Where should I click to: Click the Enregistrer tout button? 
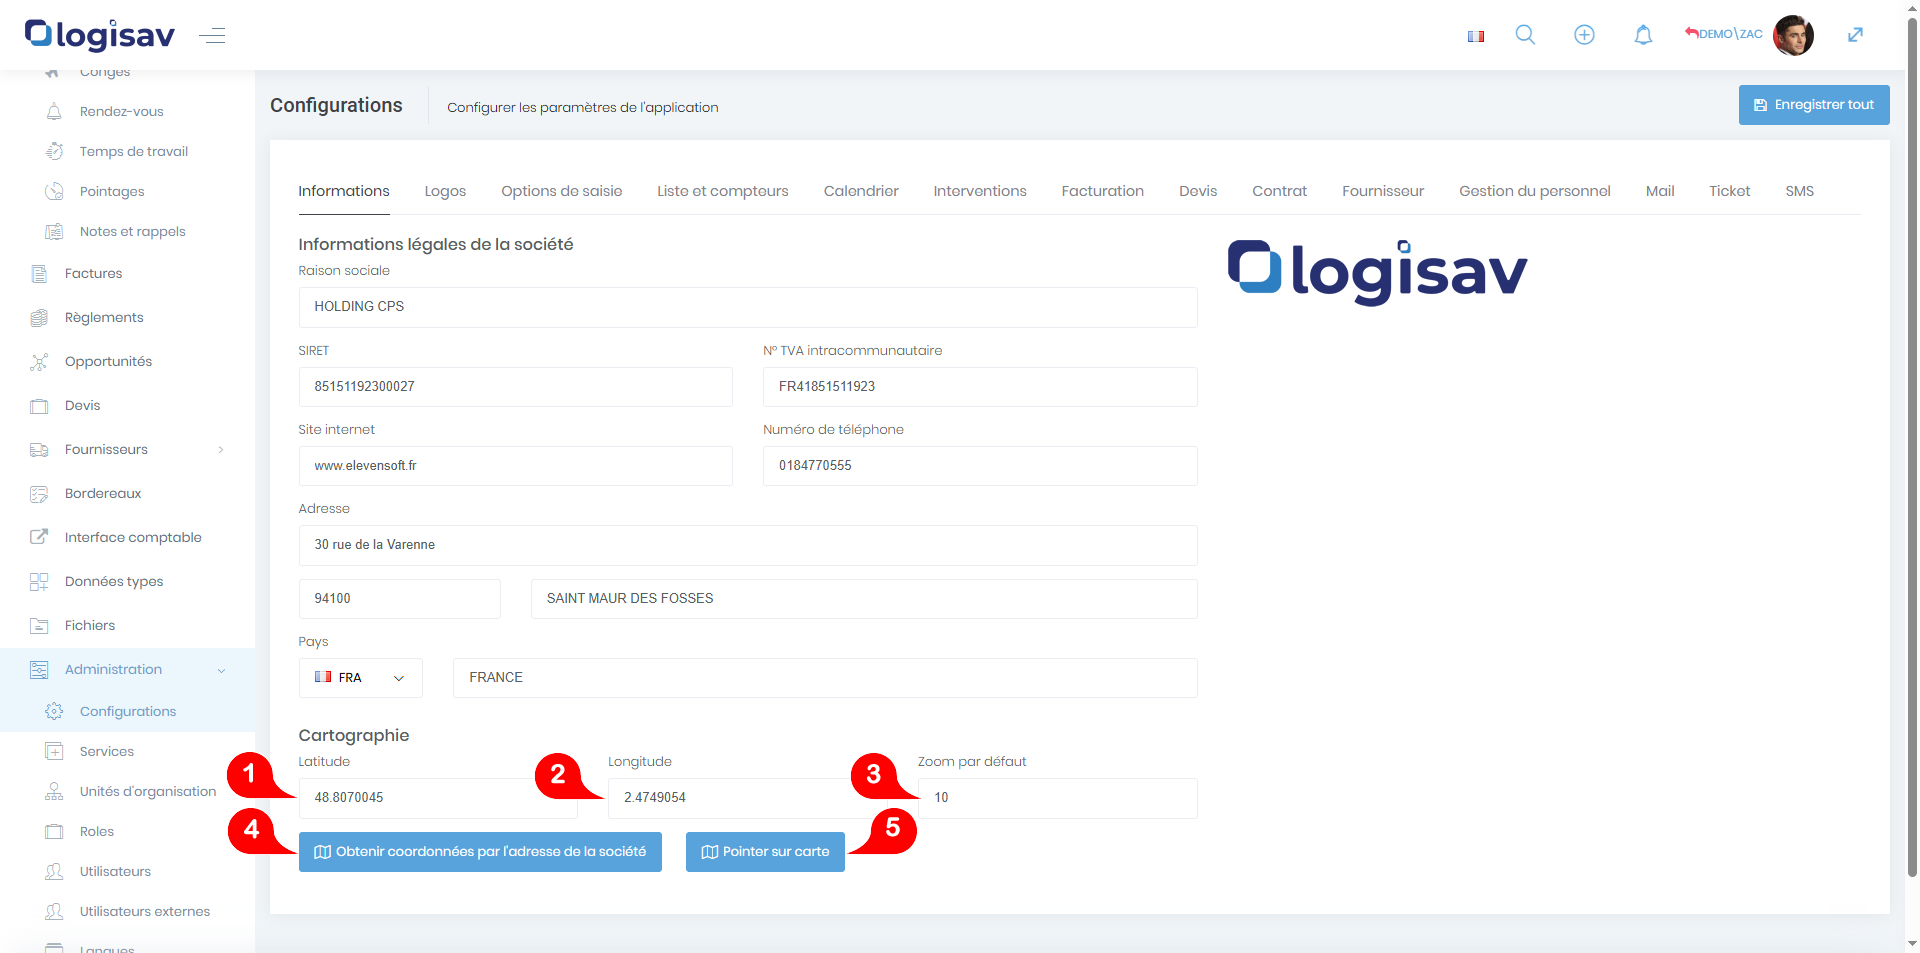tap(1813, 105)
